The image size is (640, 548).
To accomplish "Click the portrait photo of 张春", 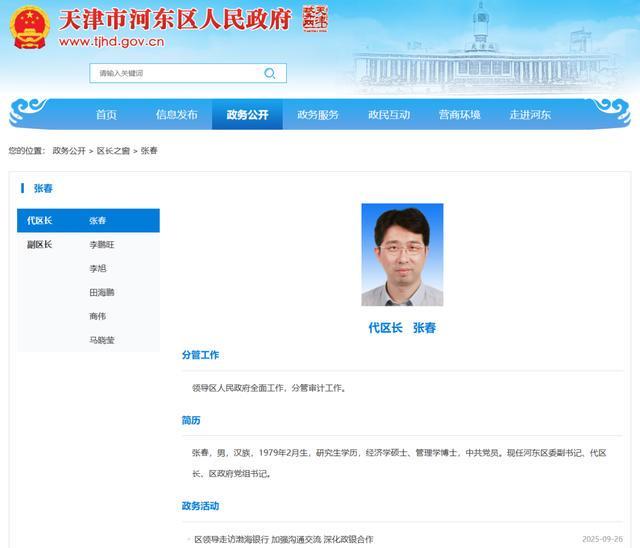I will (402, 255).
